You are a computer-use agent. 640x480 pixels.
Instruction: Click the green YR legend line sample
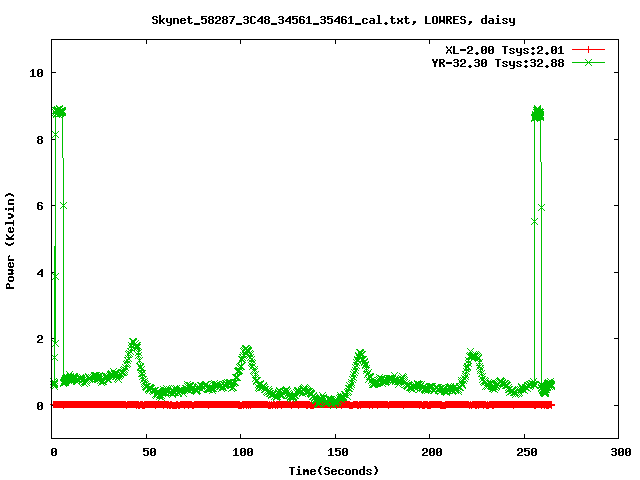[x=588, y=62]
